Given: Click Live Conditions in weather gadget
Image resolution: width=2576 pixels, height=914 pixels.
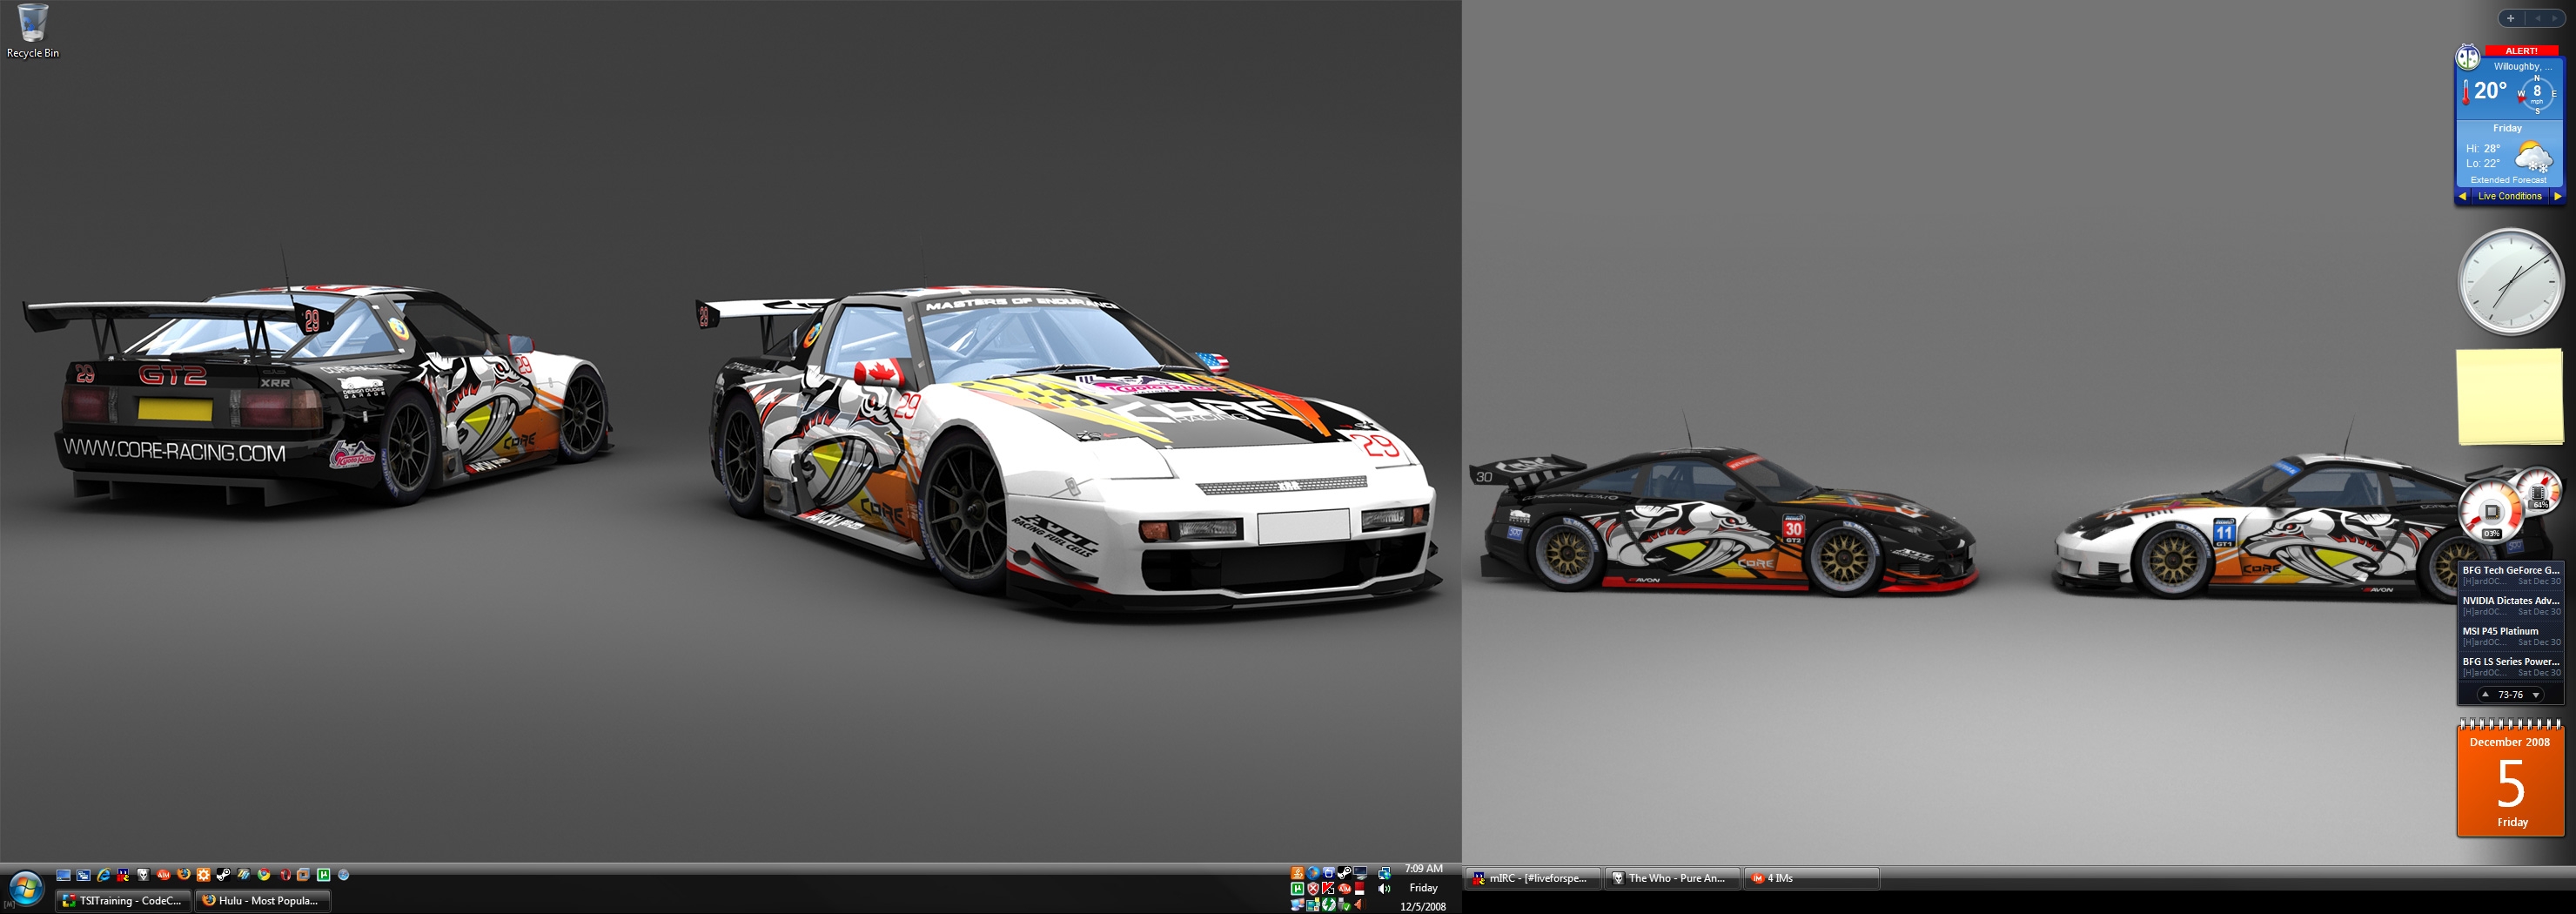Looking at the screenshot, I should (x=2509, y=196).
